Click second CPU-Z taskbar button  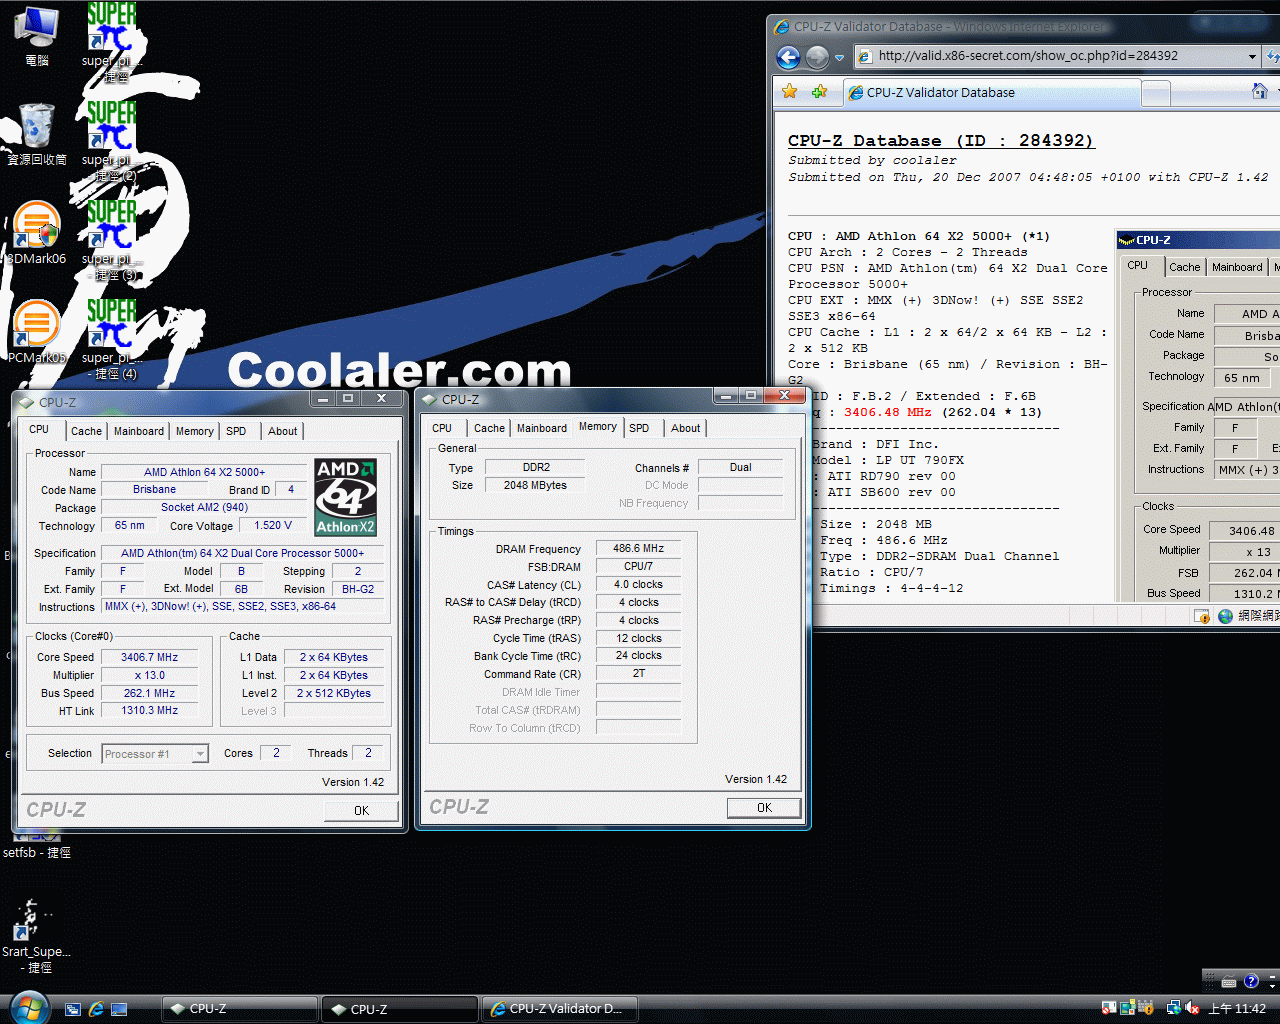coord(401,1009)
